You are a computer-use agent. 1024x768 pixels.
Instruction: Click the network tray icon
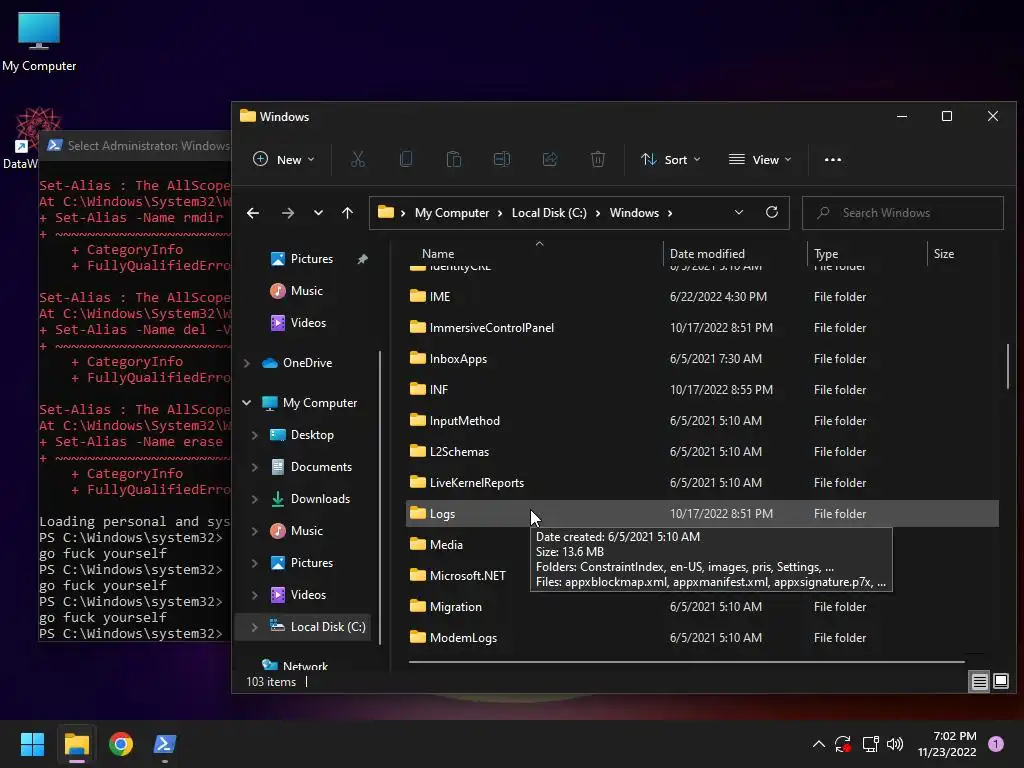pos(870,744)
